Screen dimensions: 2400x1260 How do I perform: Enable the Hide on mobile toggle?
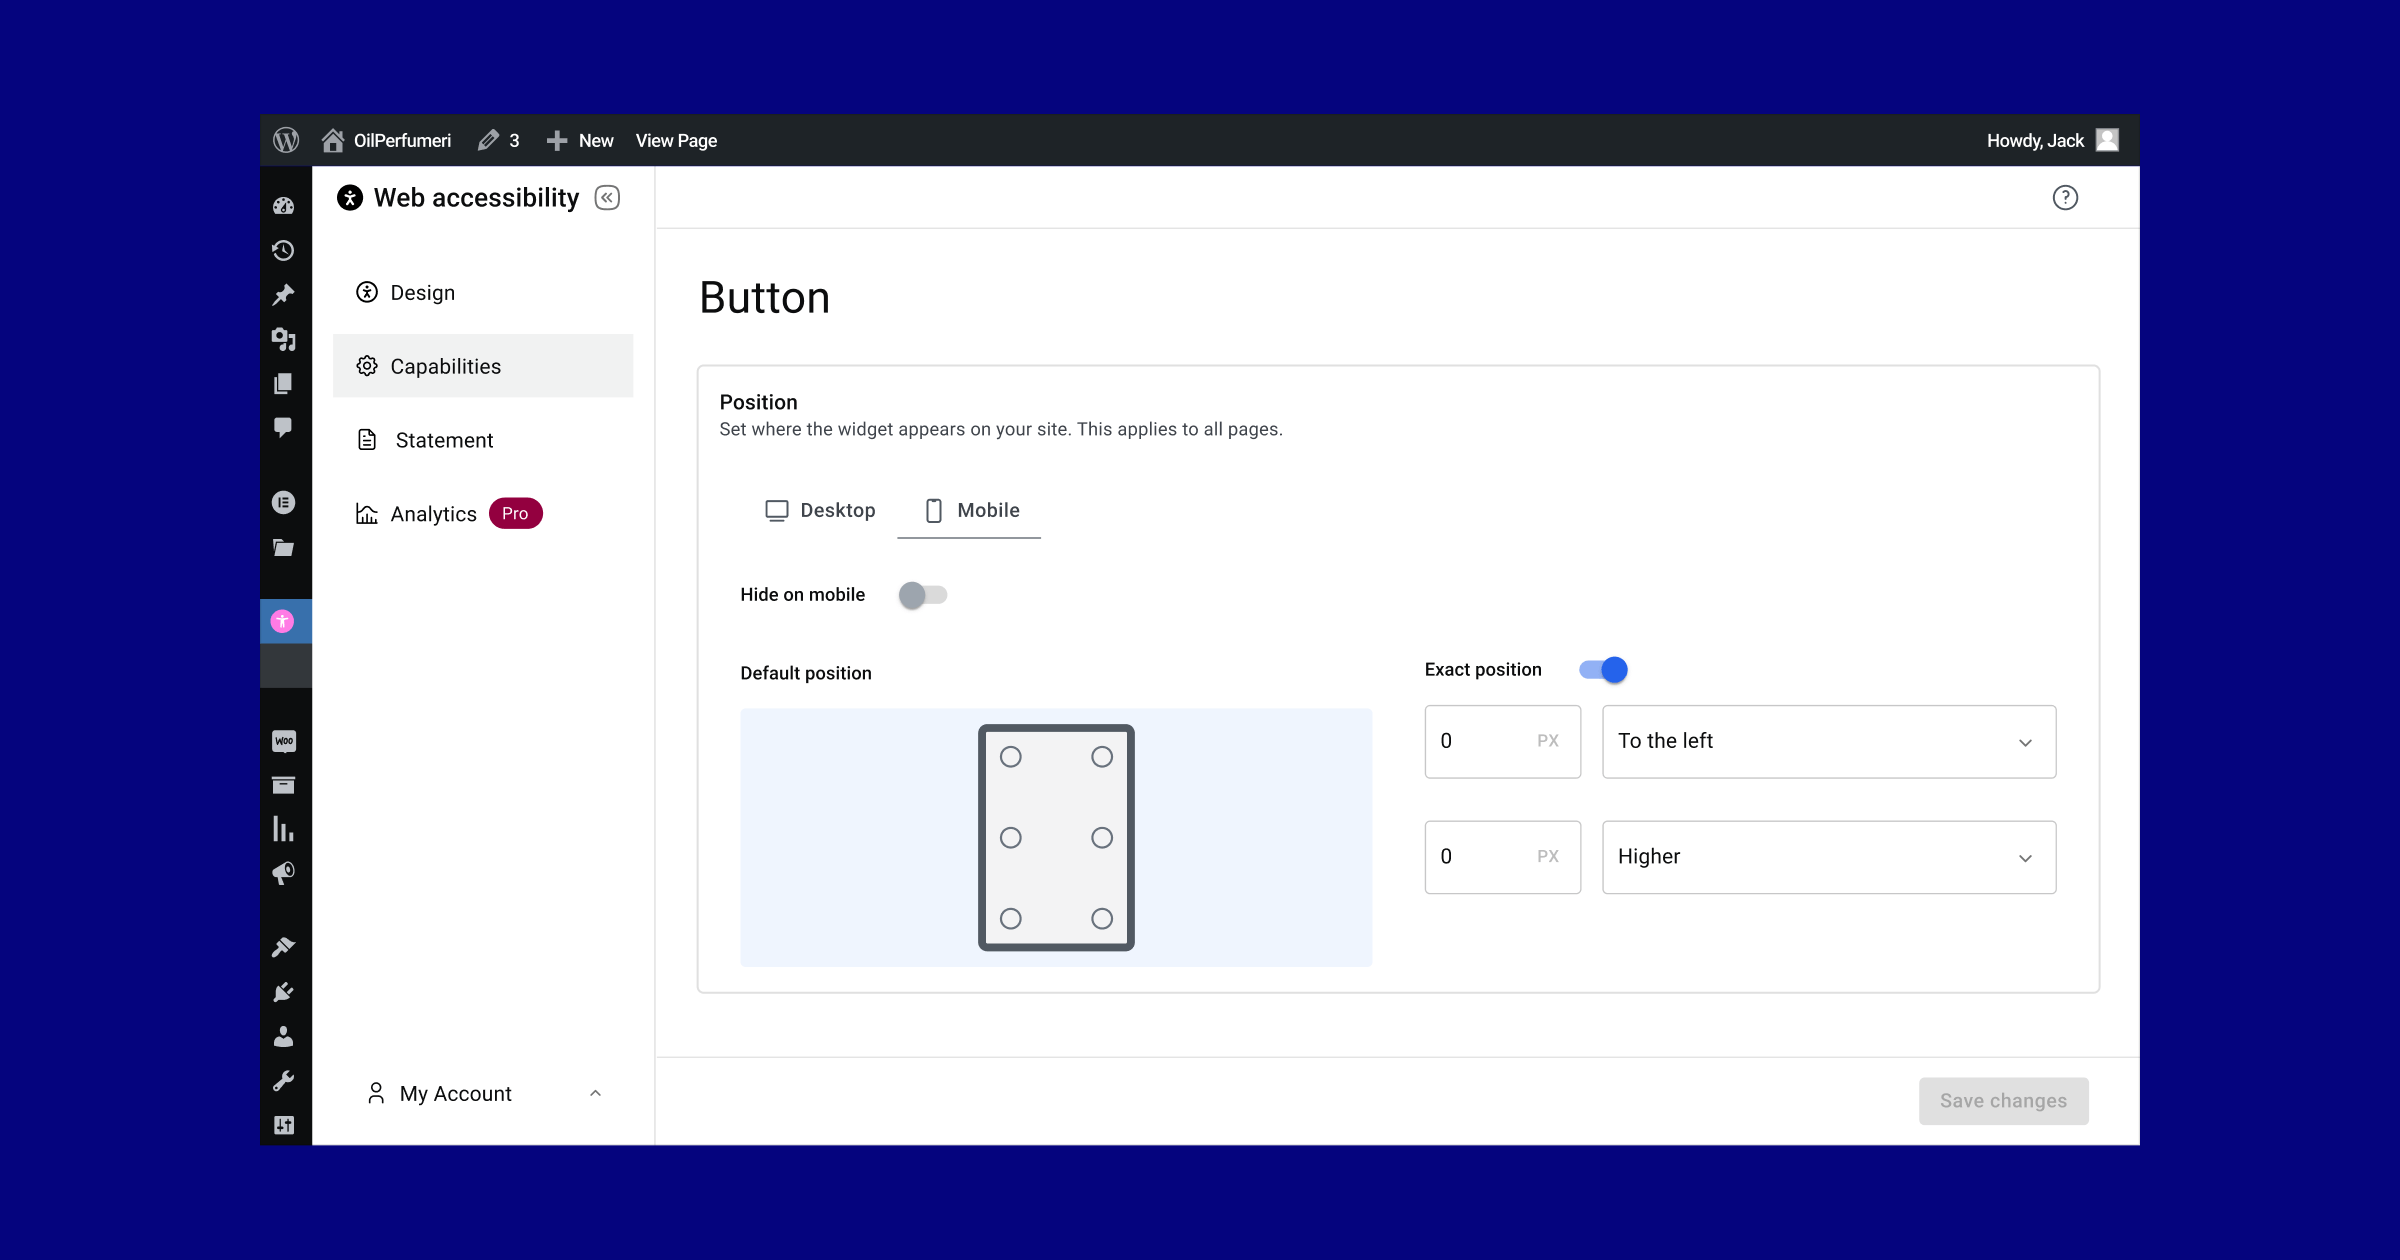[922, 595]
